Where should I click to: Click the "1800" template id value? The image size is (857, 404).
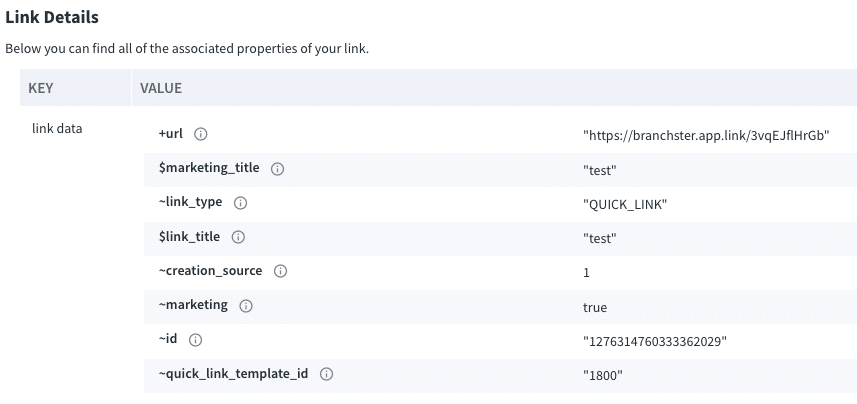[x=603, y=375]
